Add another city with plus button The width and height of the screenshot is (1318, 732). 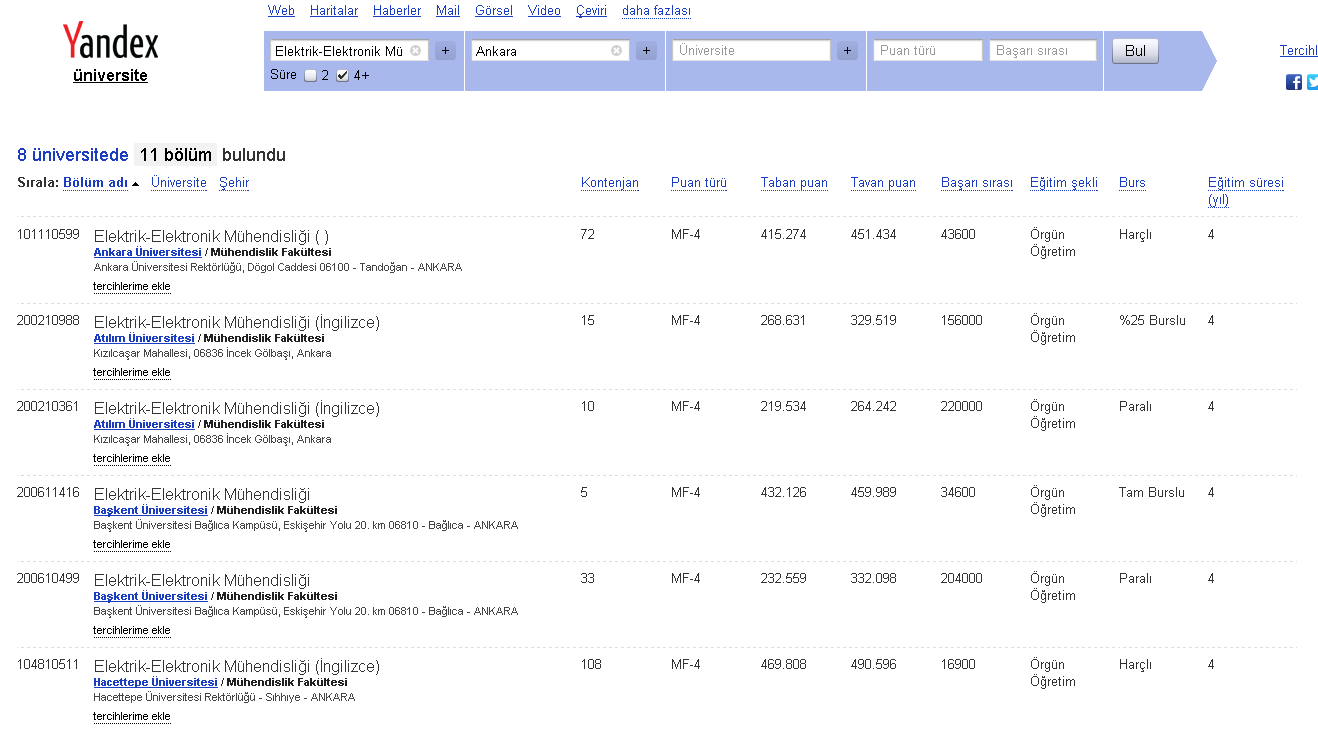(646, 50)
